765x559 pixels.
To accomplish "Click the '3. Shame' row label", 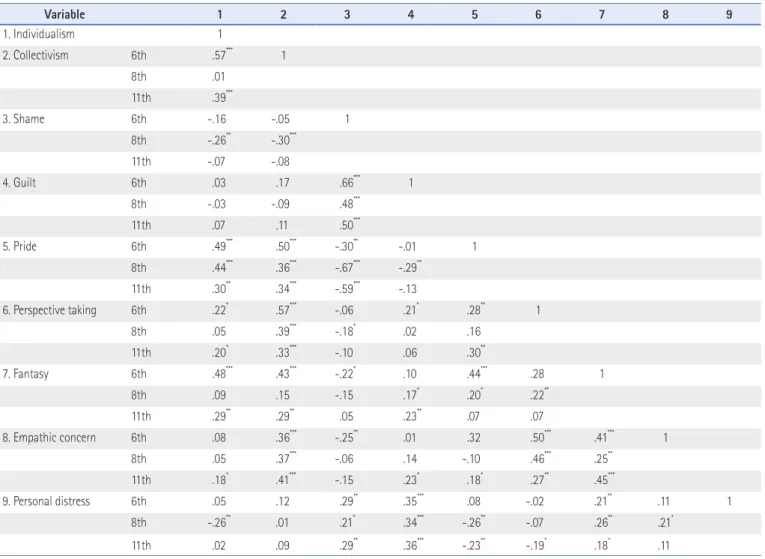I will (x=23, y=119).
